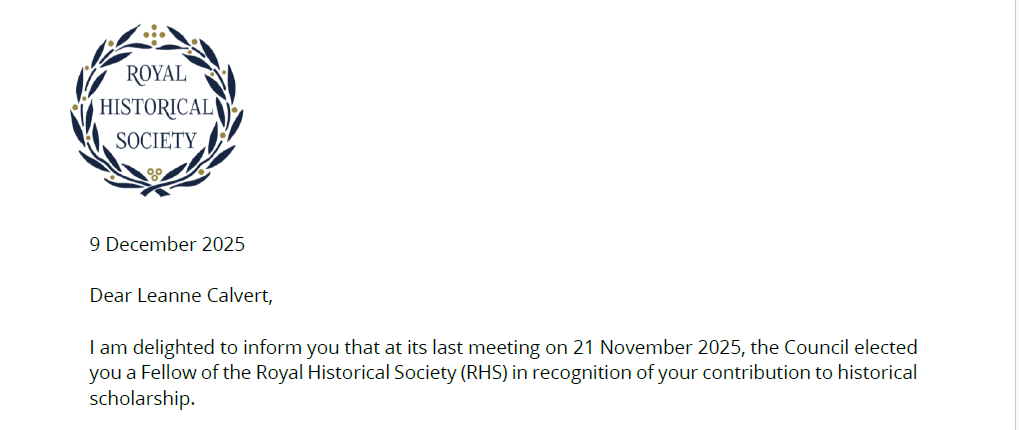Click the Royal Historical Society wreath logo
Screen dimensions: 1019x430
click(155, 108)
